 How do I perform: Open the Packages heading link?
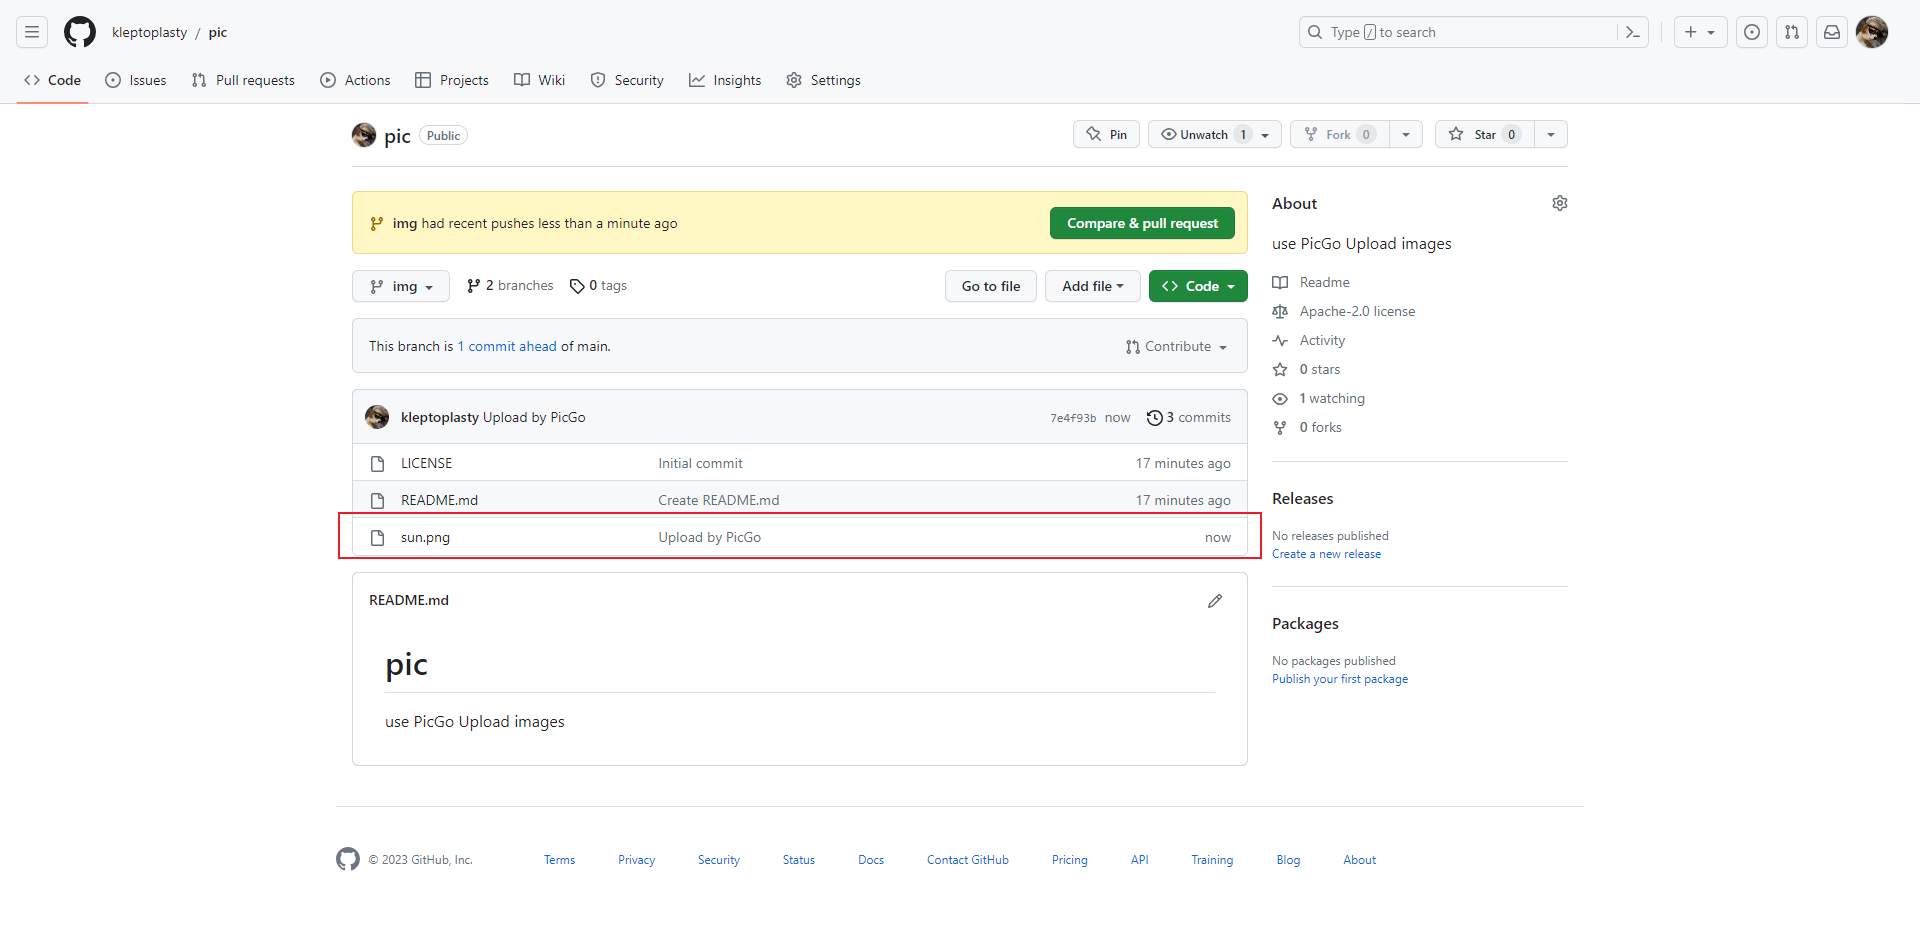point(1305,623)
